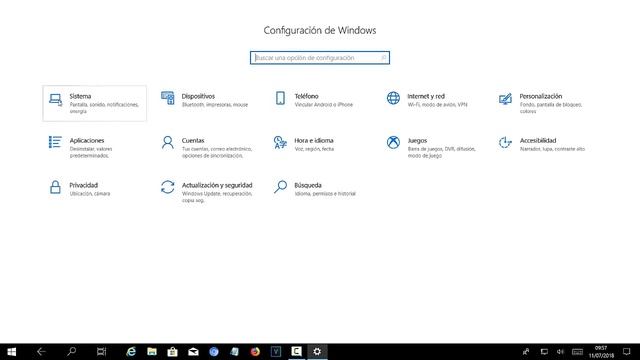The width and height of the screenshot is (640, 360).
Task: Click in the Buscar una opción search field
Action: click(x=320, y=58)
